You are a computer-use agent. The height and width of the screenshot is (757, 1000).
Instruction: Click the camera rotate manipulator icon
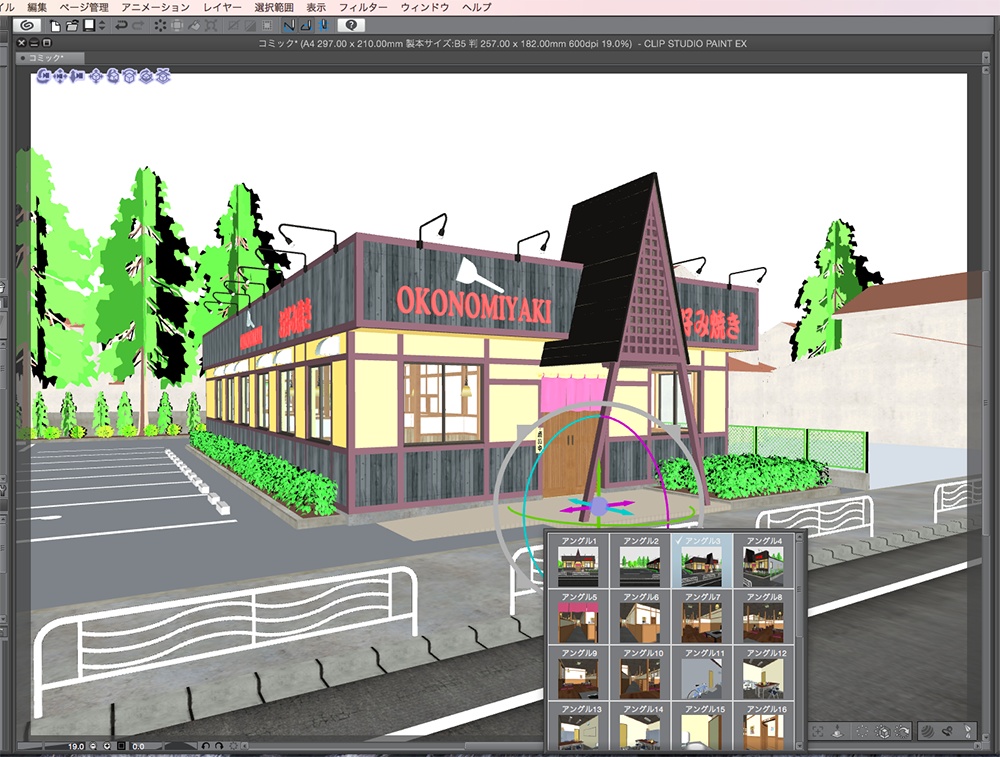[43, 77]
